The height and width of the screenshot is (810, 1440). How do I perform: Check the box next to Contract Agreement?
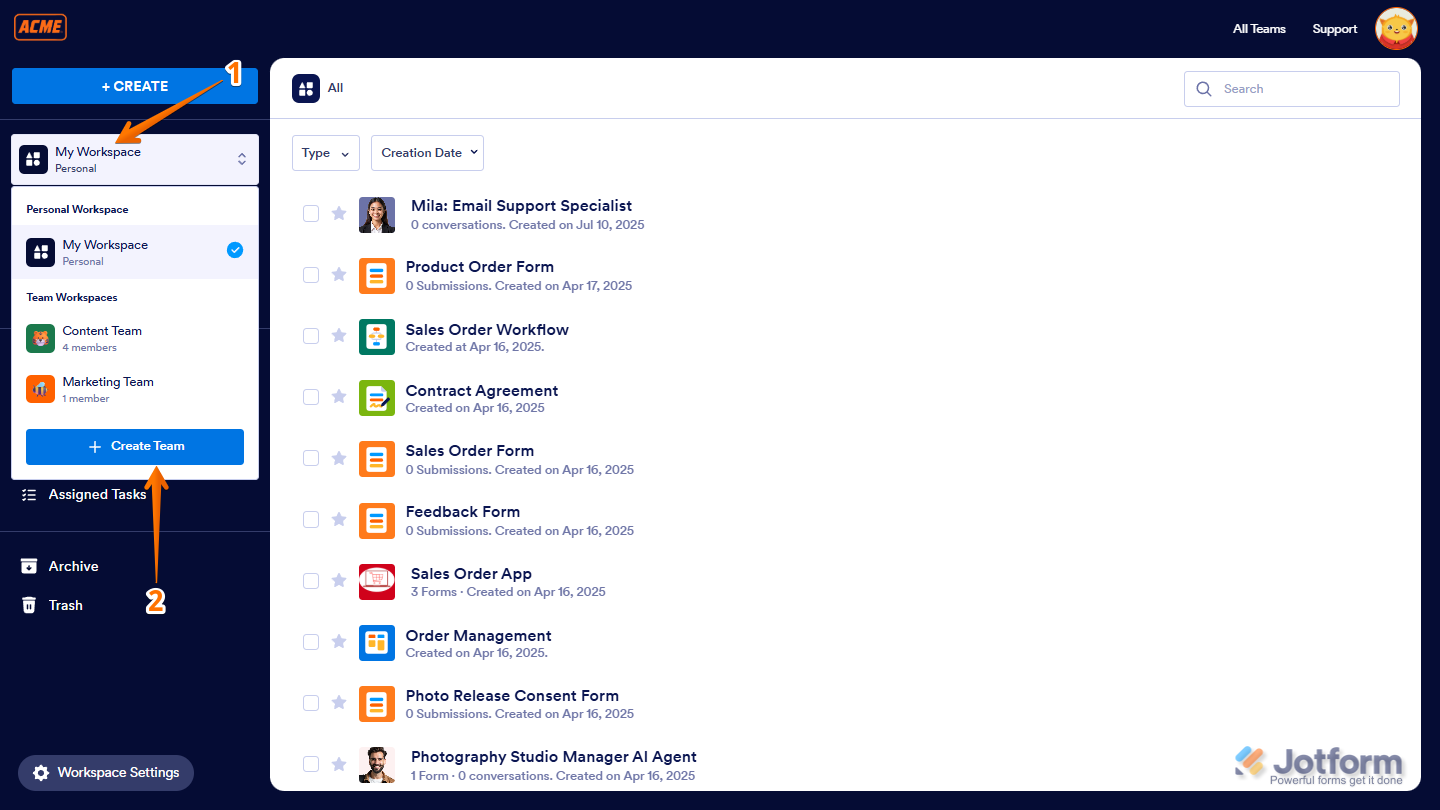[311, 397]
